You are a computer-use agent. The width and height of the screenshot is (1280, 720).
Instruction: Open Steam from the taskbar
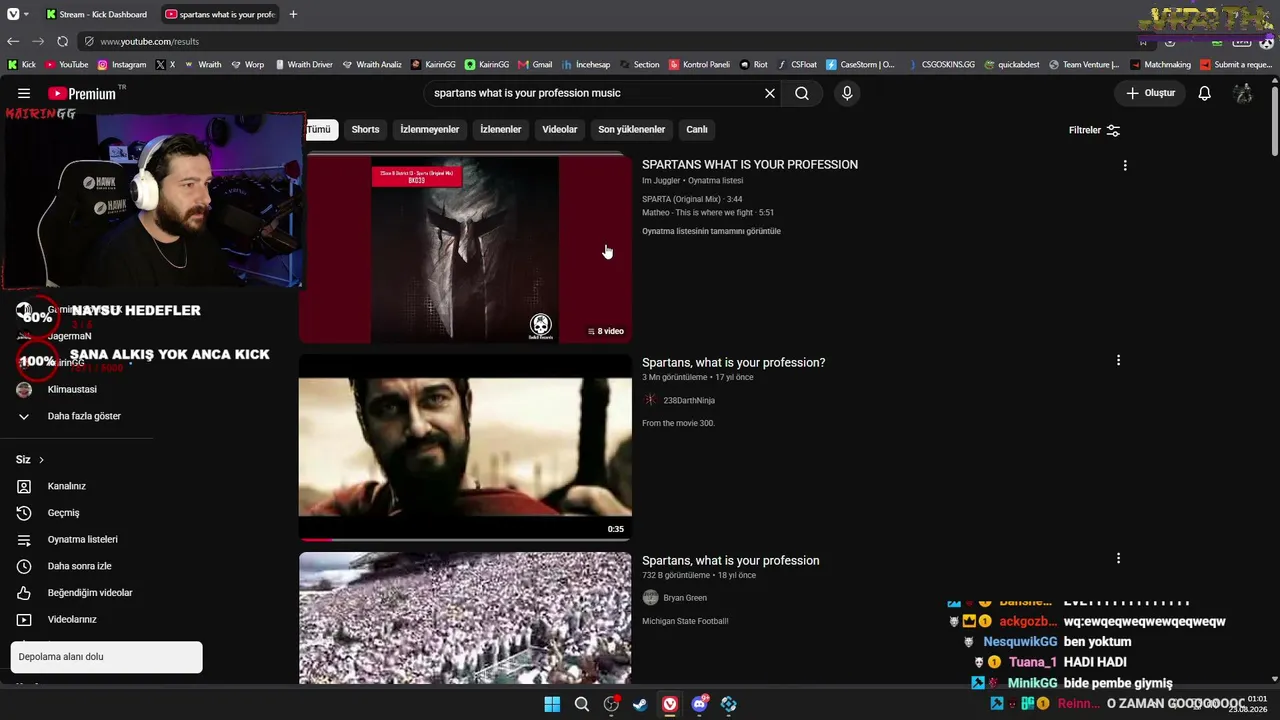(640, 704)
